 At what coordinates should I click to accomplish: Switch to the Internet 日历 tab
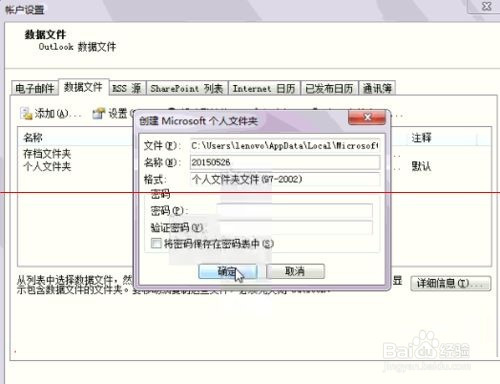click(264, 88)
